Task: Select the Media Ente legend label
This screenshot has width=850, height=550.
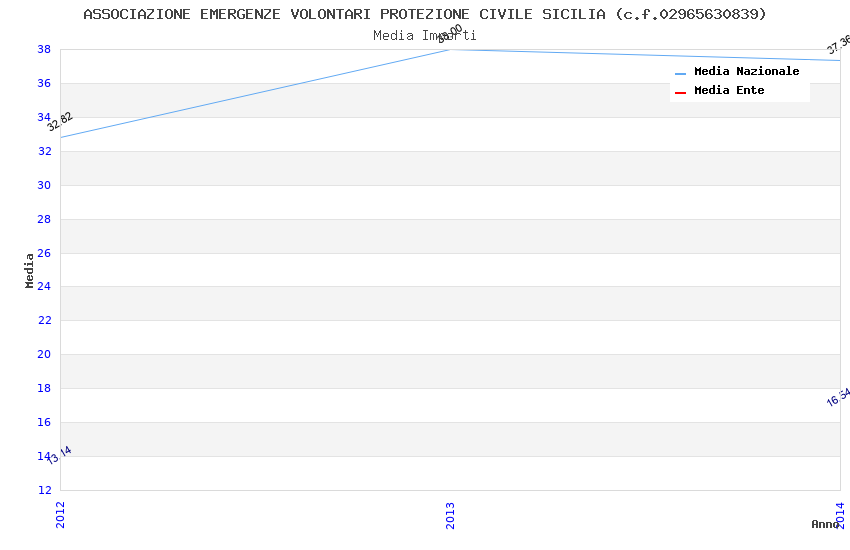Action: point(729,91)
